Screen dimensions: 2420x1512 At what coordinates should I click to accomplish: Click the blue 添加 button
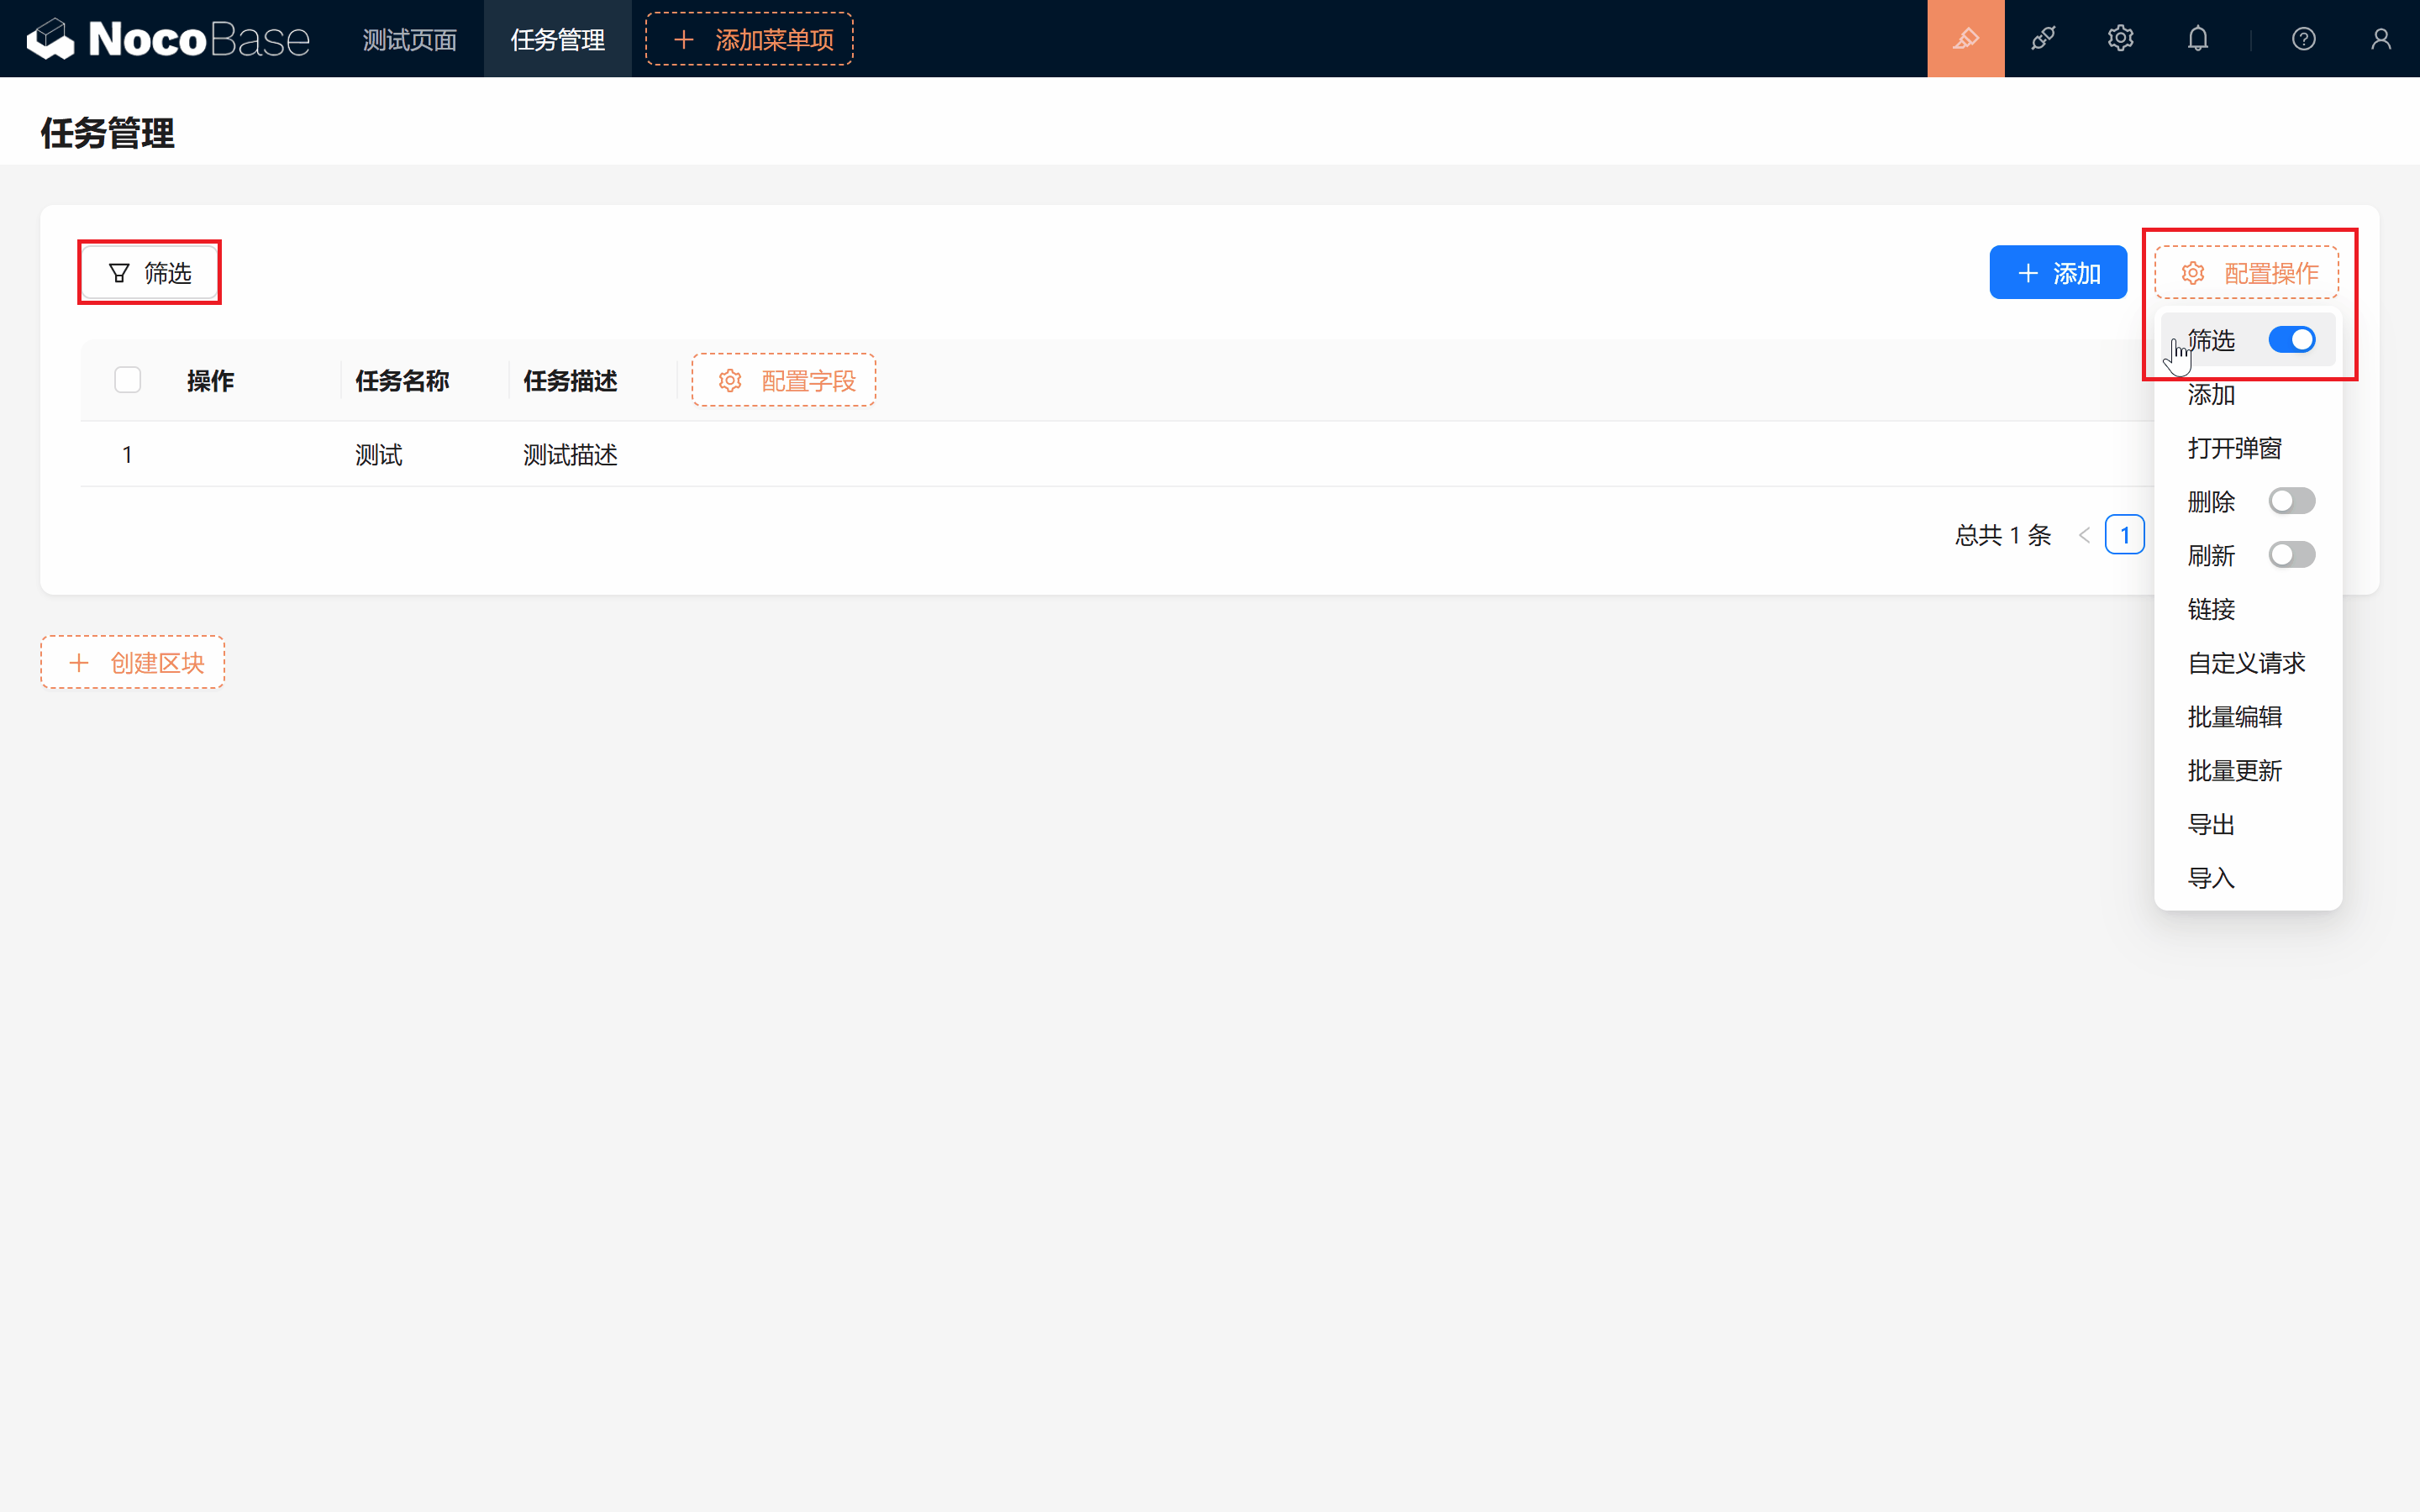(2057, 272)
